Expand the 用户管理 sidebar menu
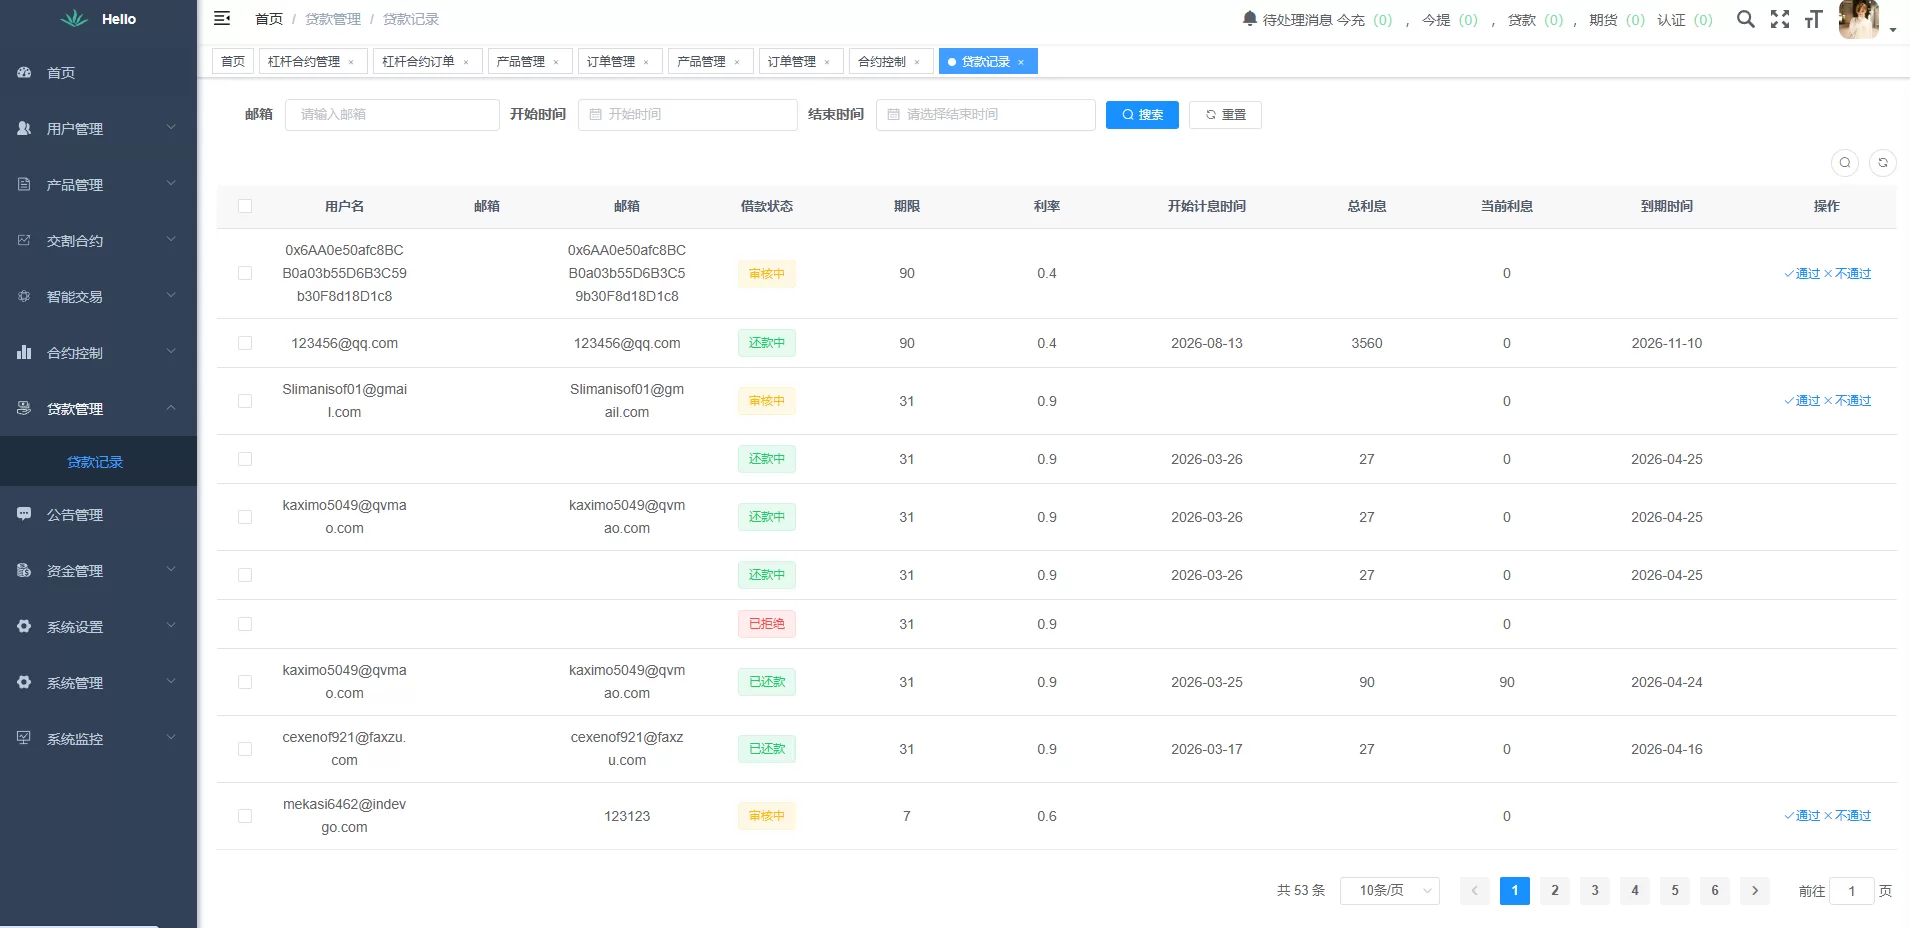1910x928 pixels. click(x=98, y=129)
